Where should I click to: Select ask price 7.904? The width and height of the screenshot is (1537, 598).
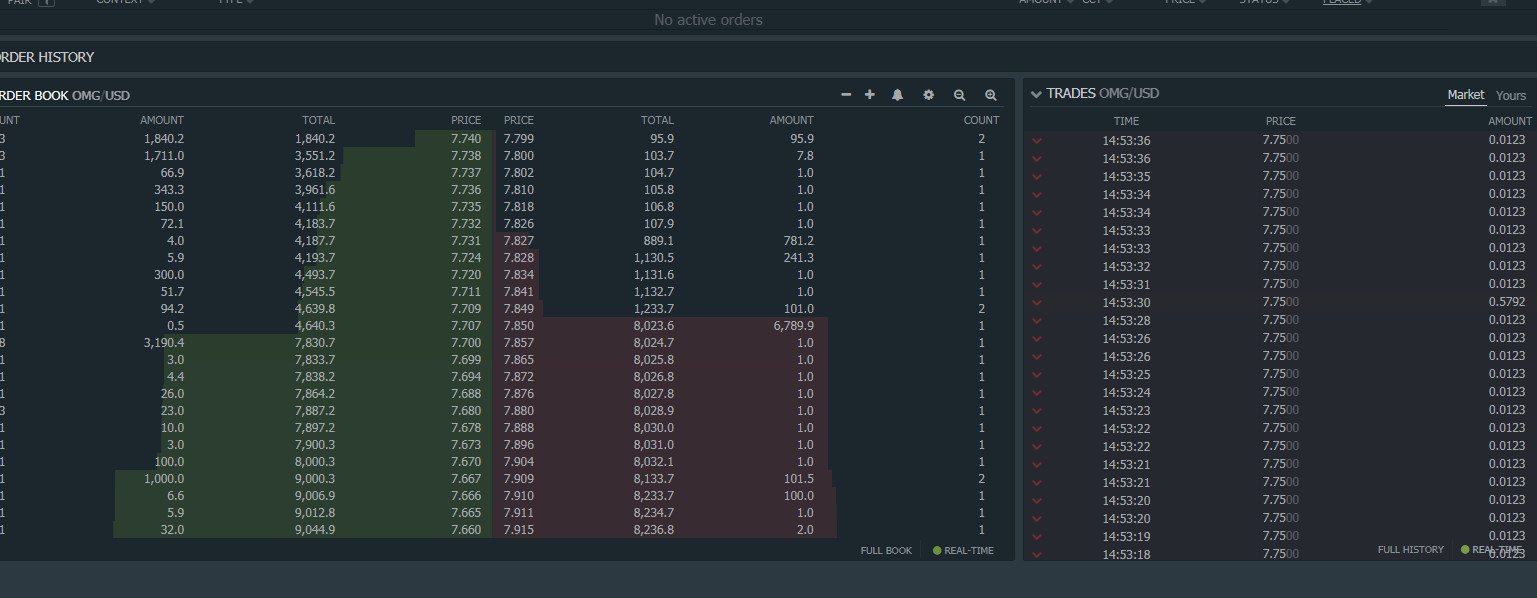coord(519,462)
